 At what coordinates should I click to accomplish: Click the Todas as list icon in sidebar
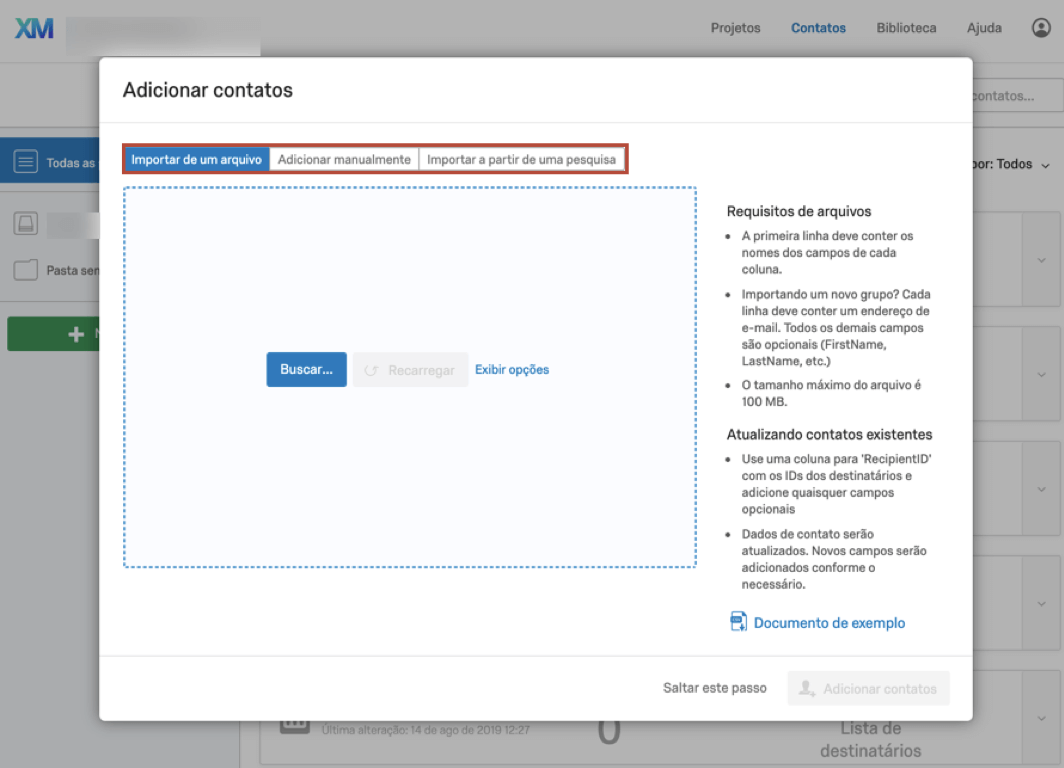(x=26, y=161)
